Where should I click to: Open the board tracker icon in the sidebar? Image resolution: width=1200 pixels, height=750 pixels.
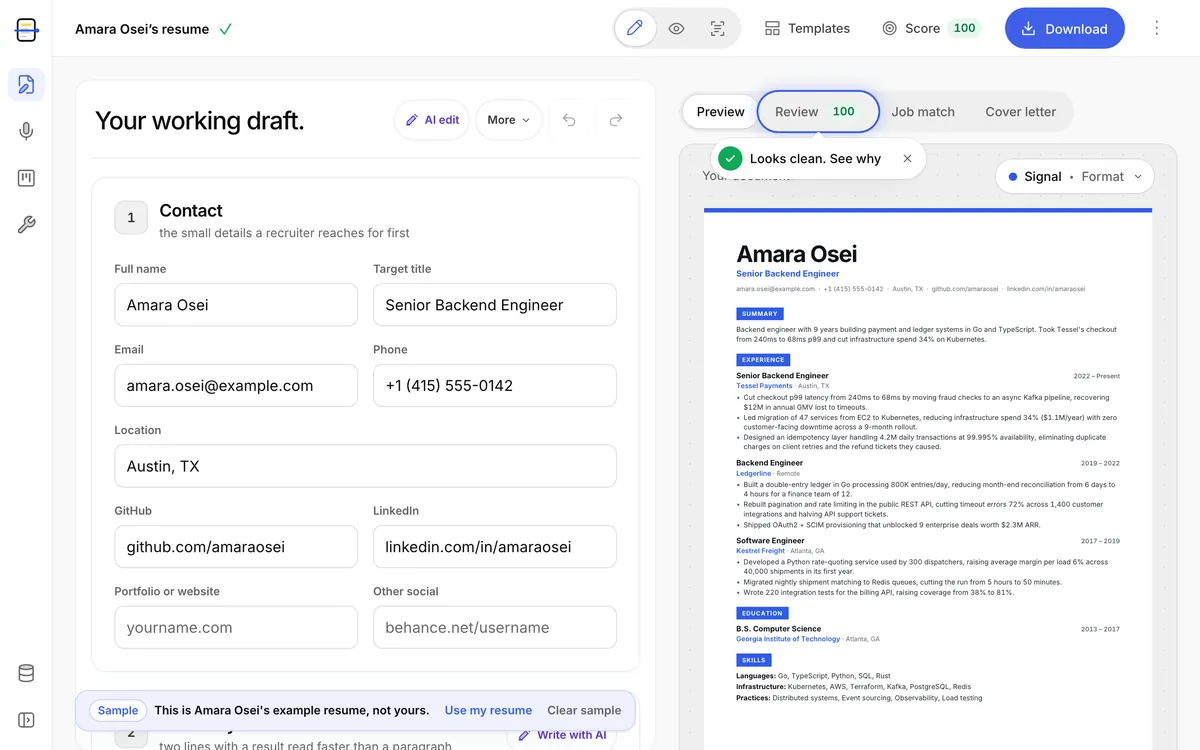pyautogui.click(x=26, y=178)
